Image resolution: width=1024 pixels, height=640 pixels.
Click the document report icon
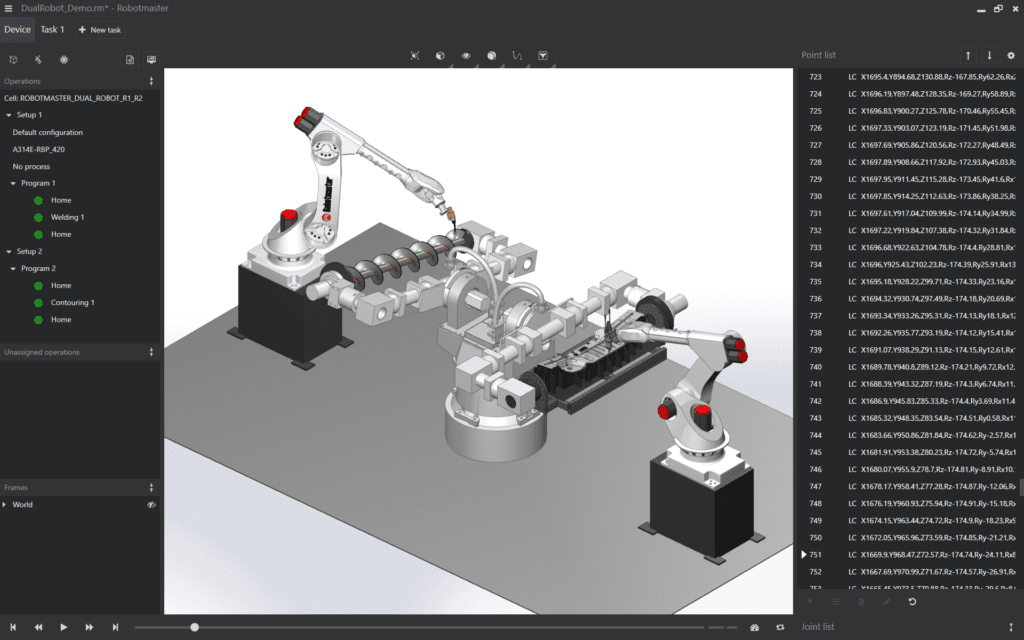click(x=130, y=59)
